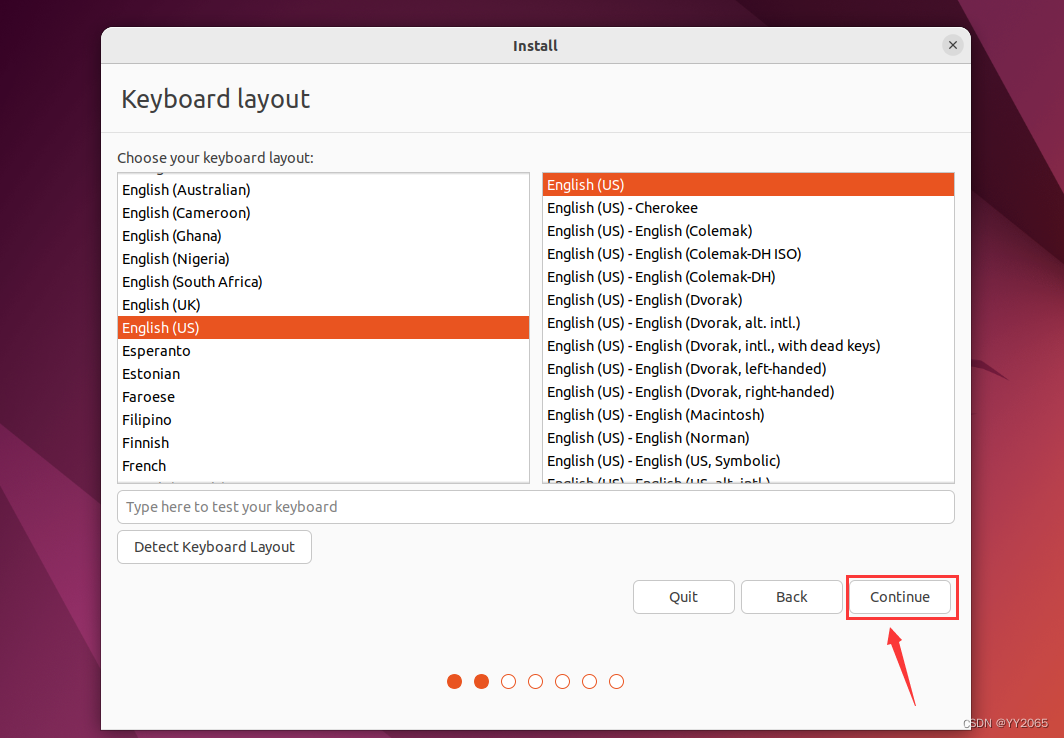The height and width of the screenshot is (738, 1064).
Task: Pick English (Dvorak, left-handed) variant
Action: (x=748, y=370)
